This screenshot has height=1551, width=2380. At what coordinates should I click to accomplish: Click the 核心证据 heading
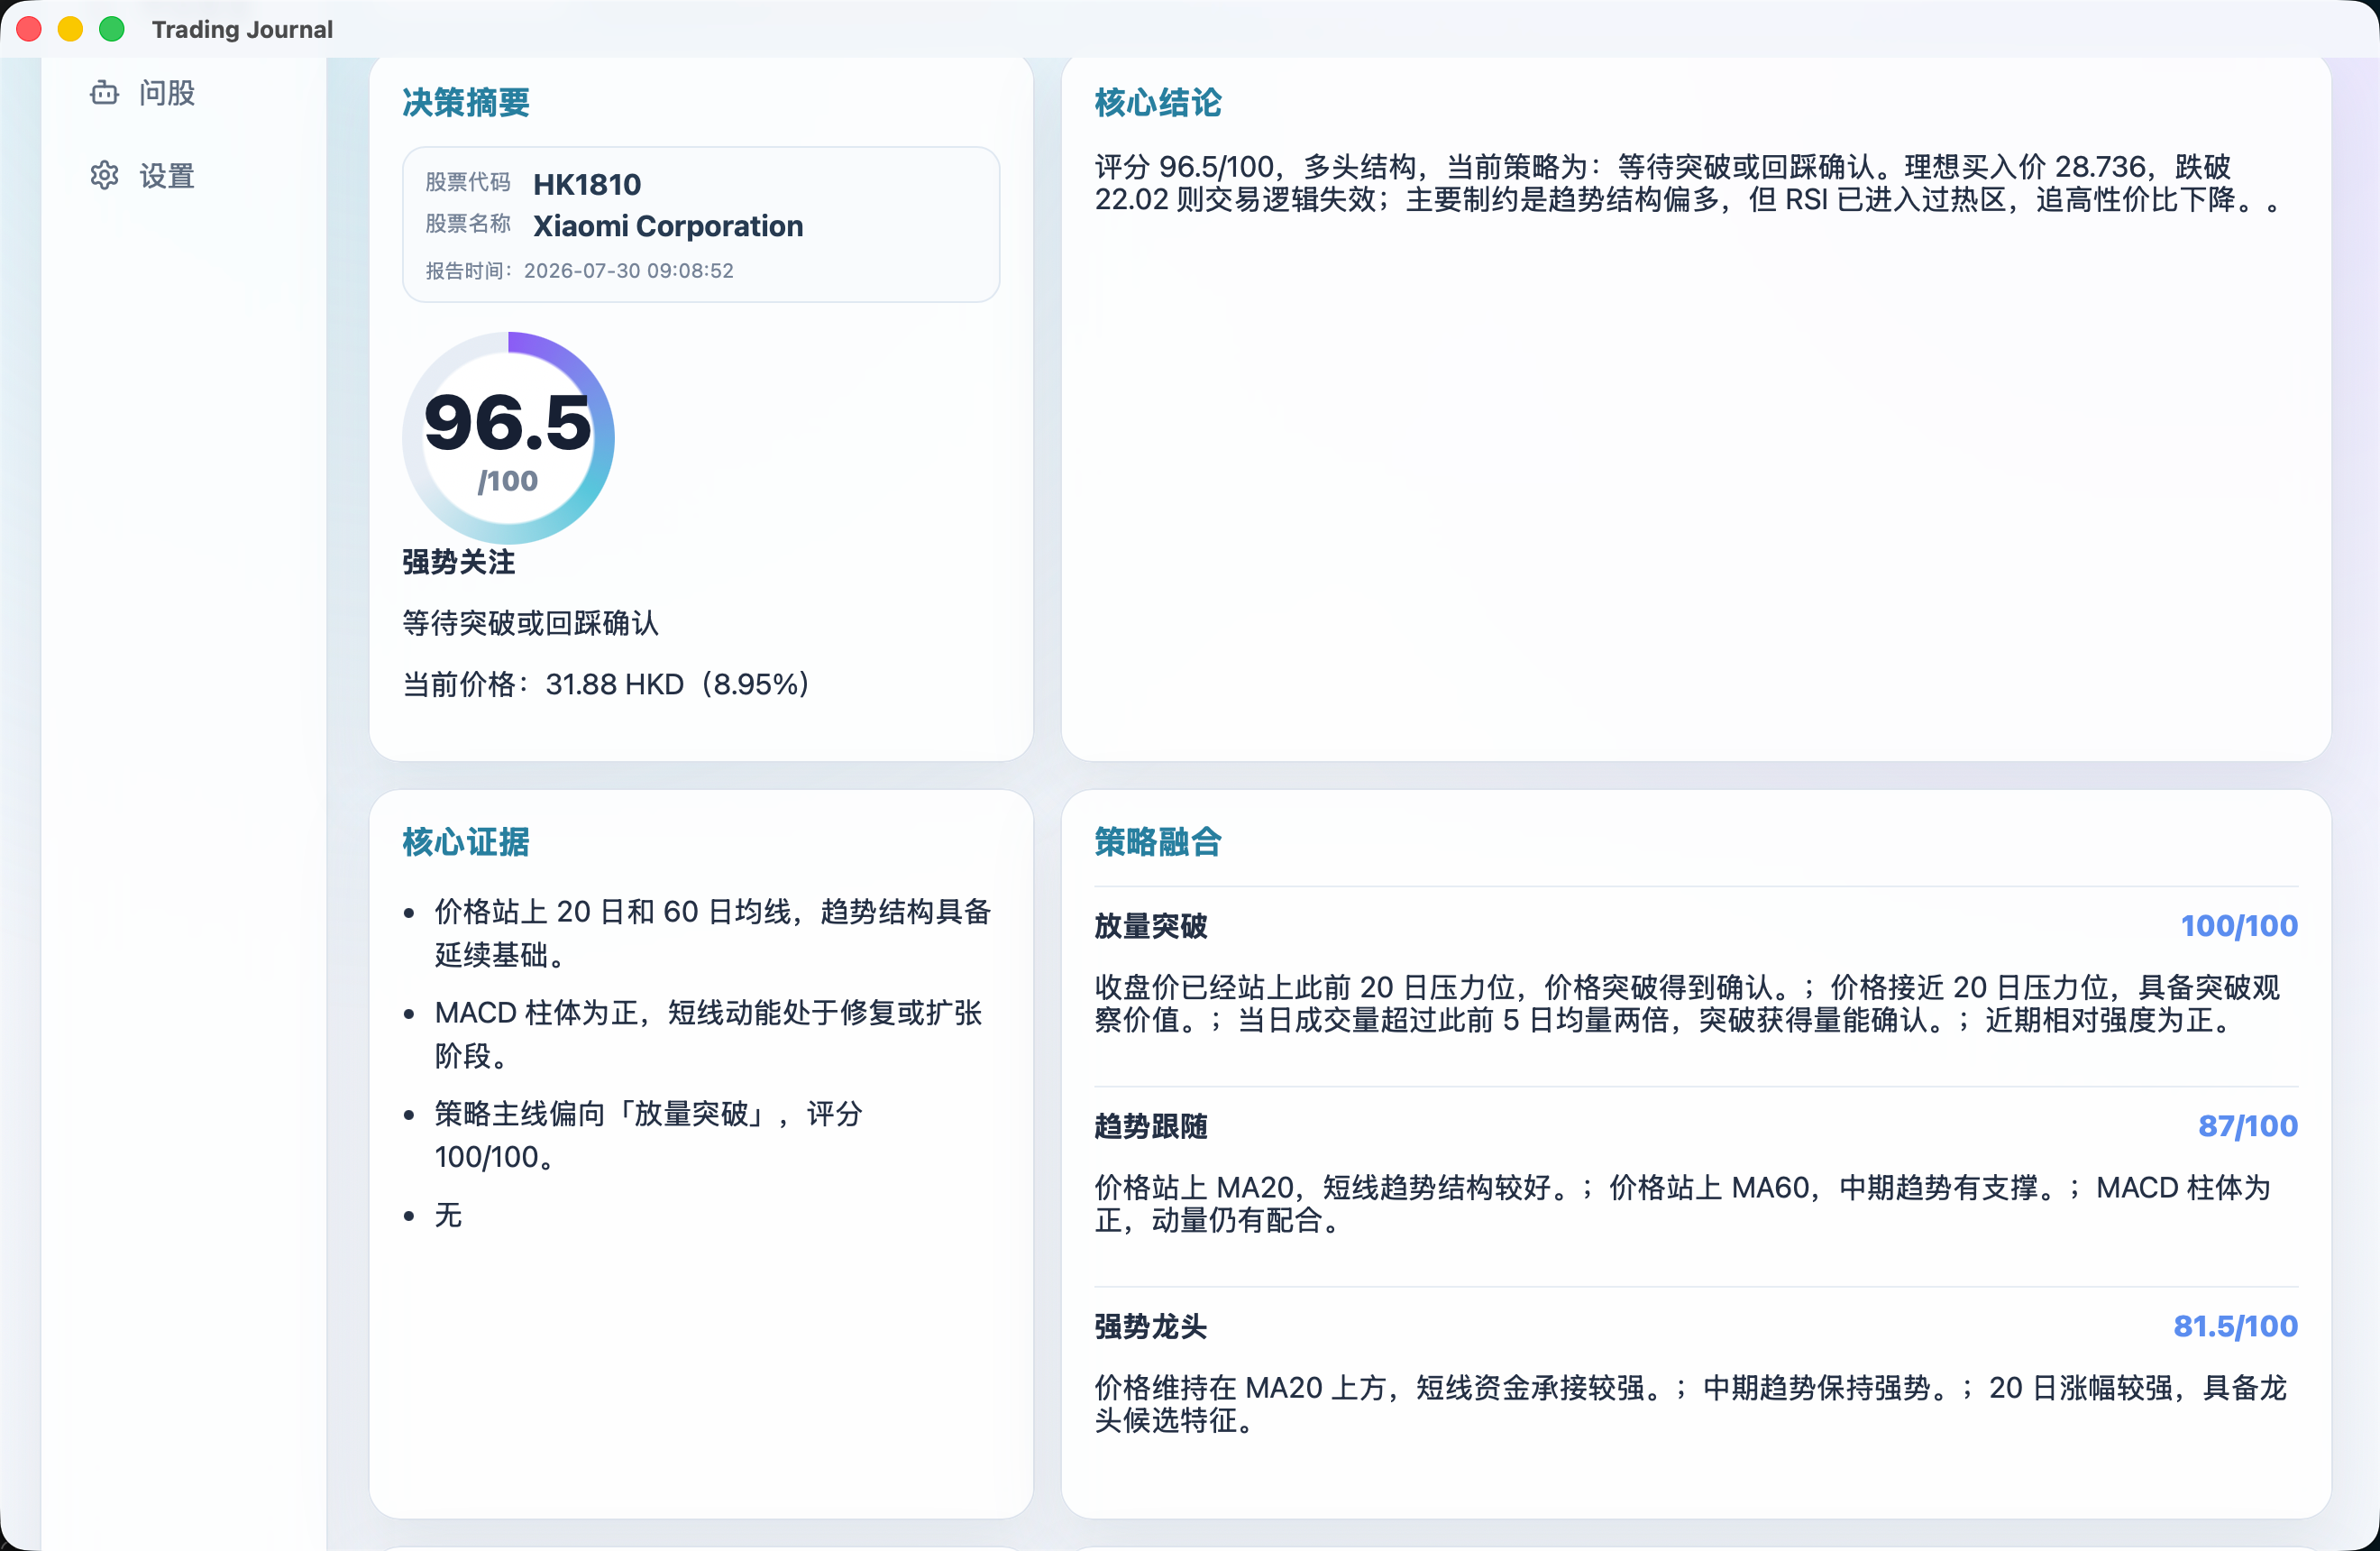coord(466,842)
